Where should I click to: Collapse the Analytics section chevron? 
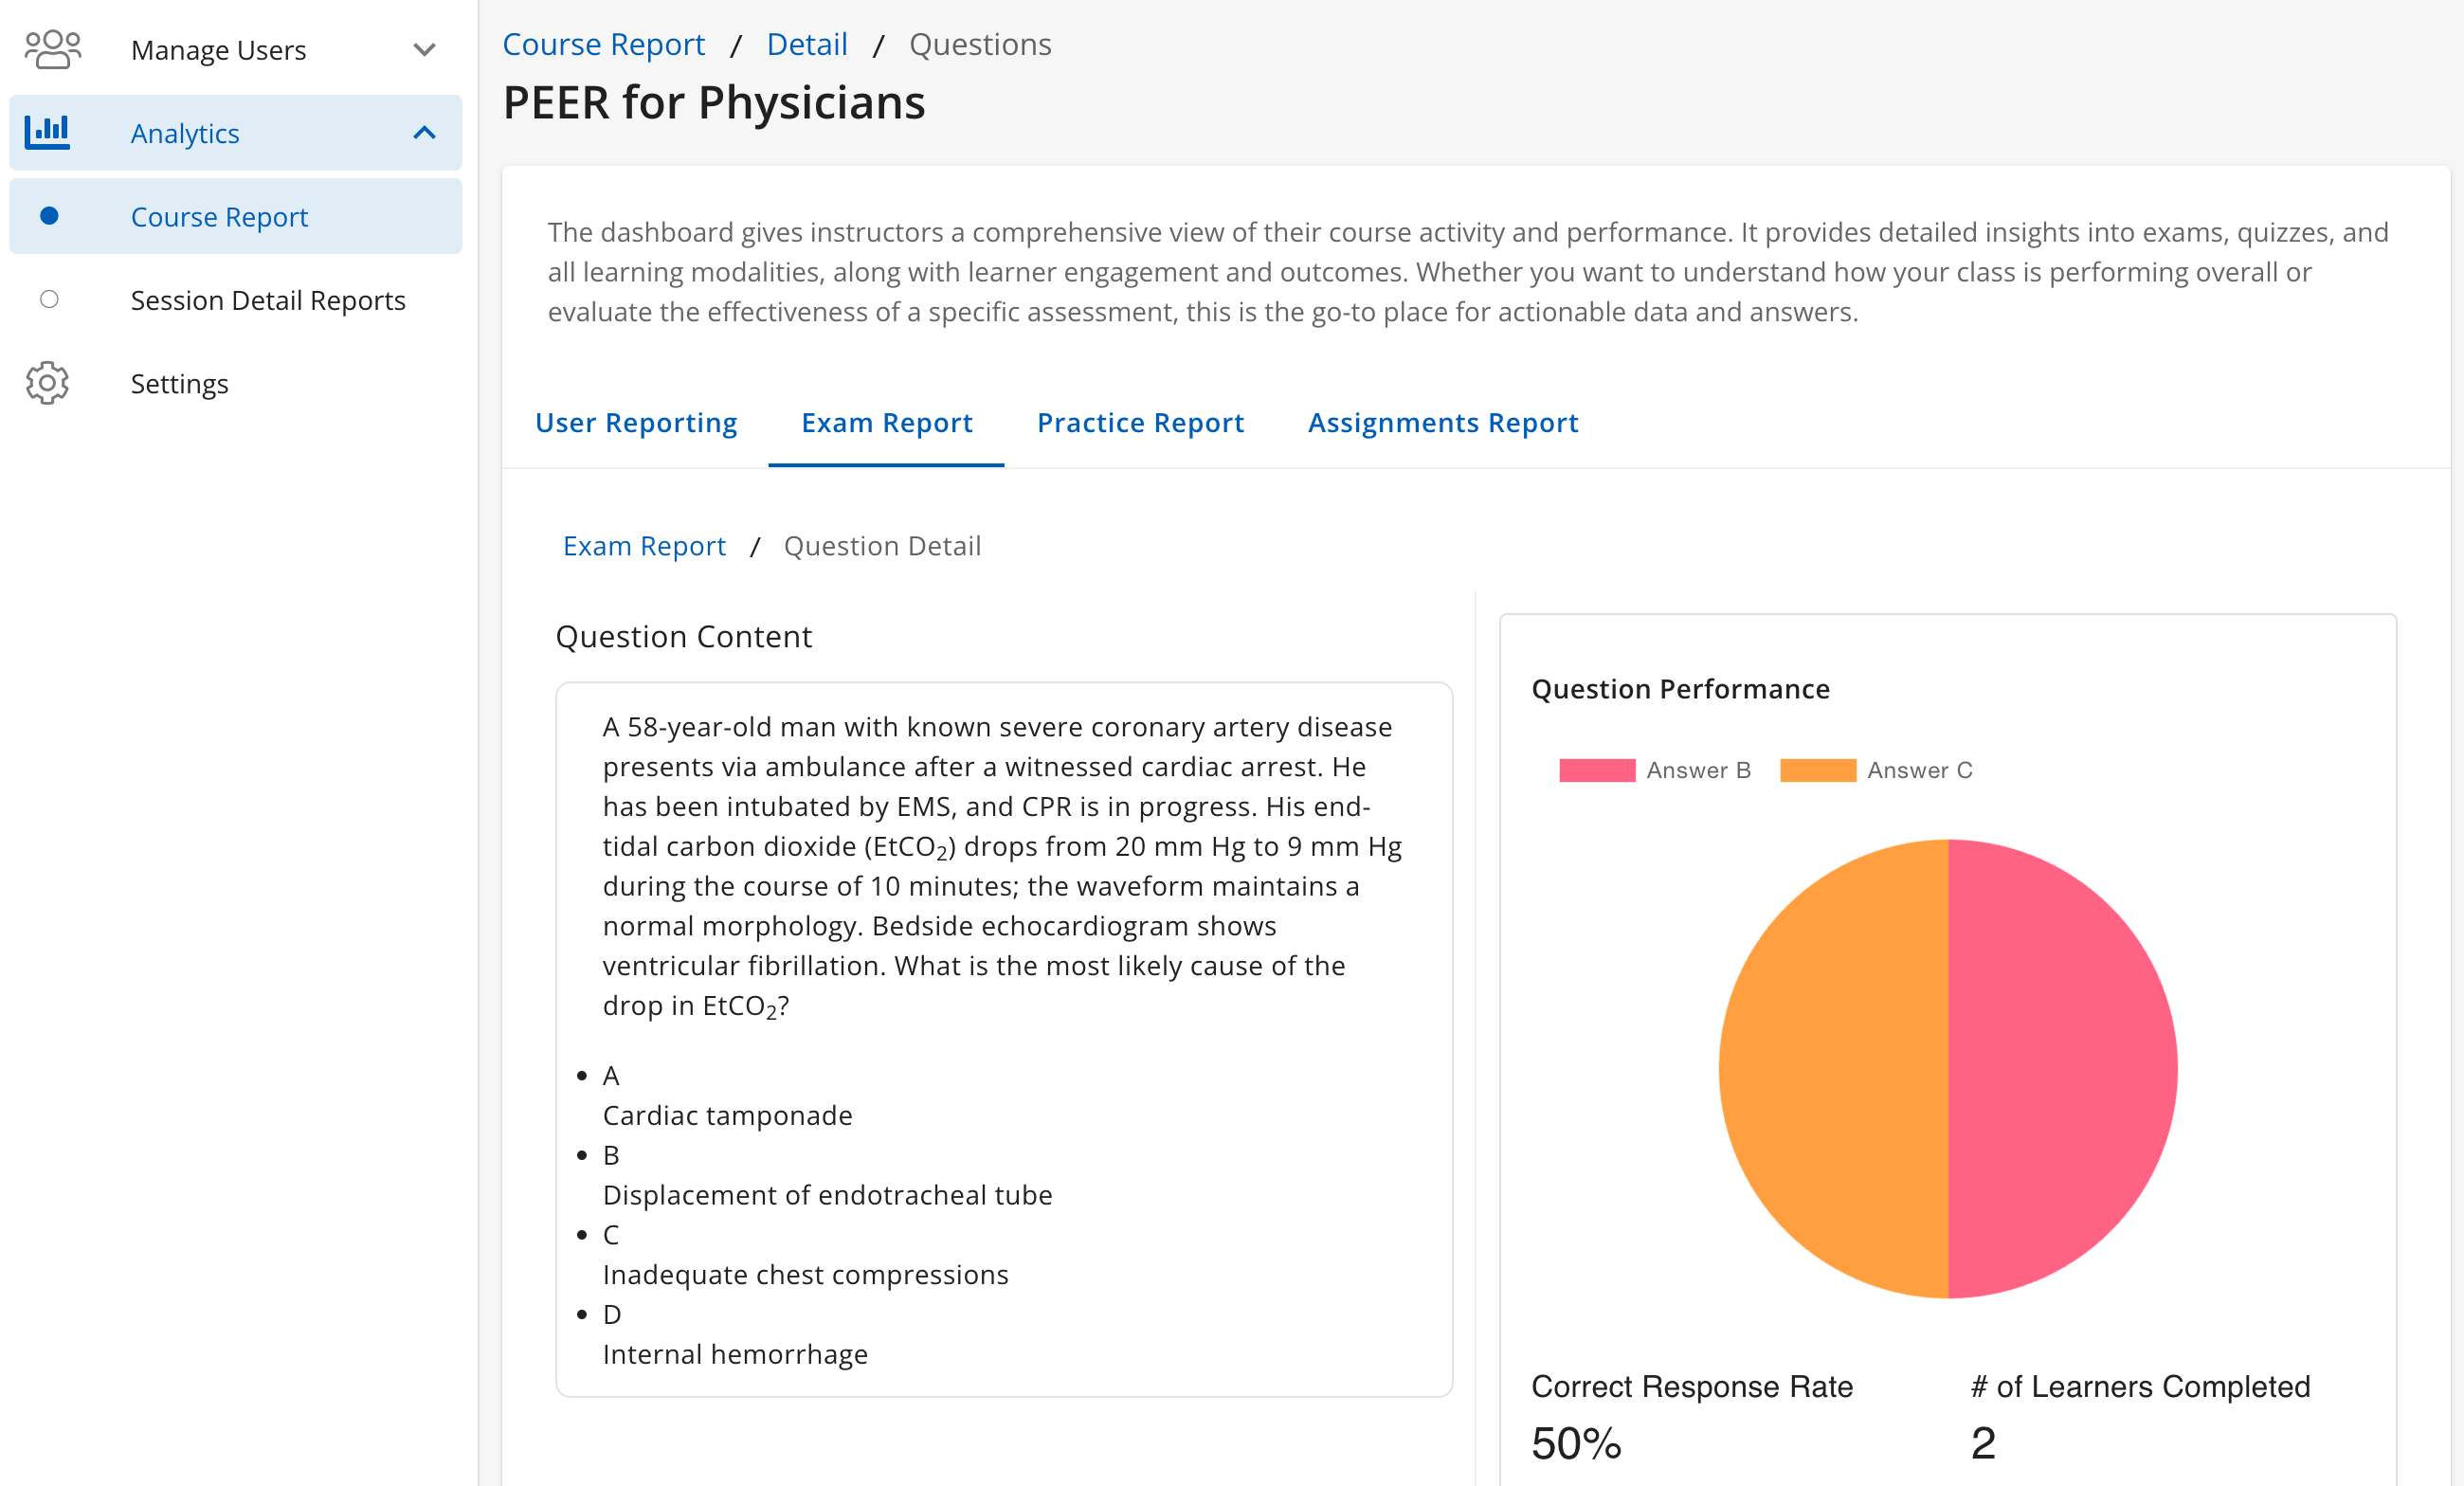click(425, 131)
